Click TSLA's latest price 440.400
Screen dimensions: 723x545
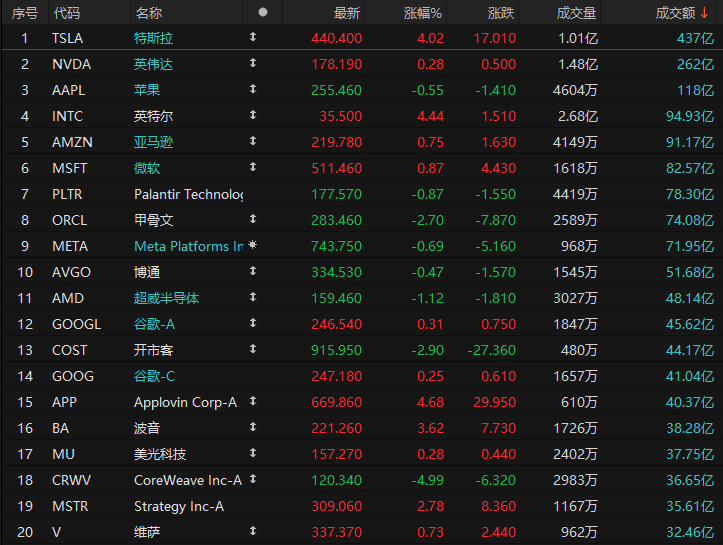[x=337, y=38]
